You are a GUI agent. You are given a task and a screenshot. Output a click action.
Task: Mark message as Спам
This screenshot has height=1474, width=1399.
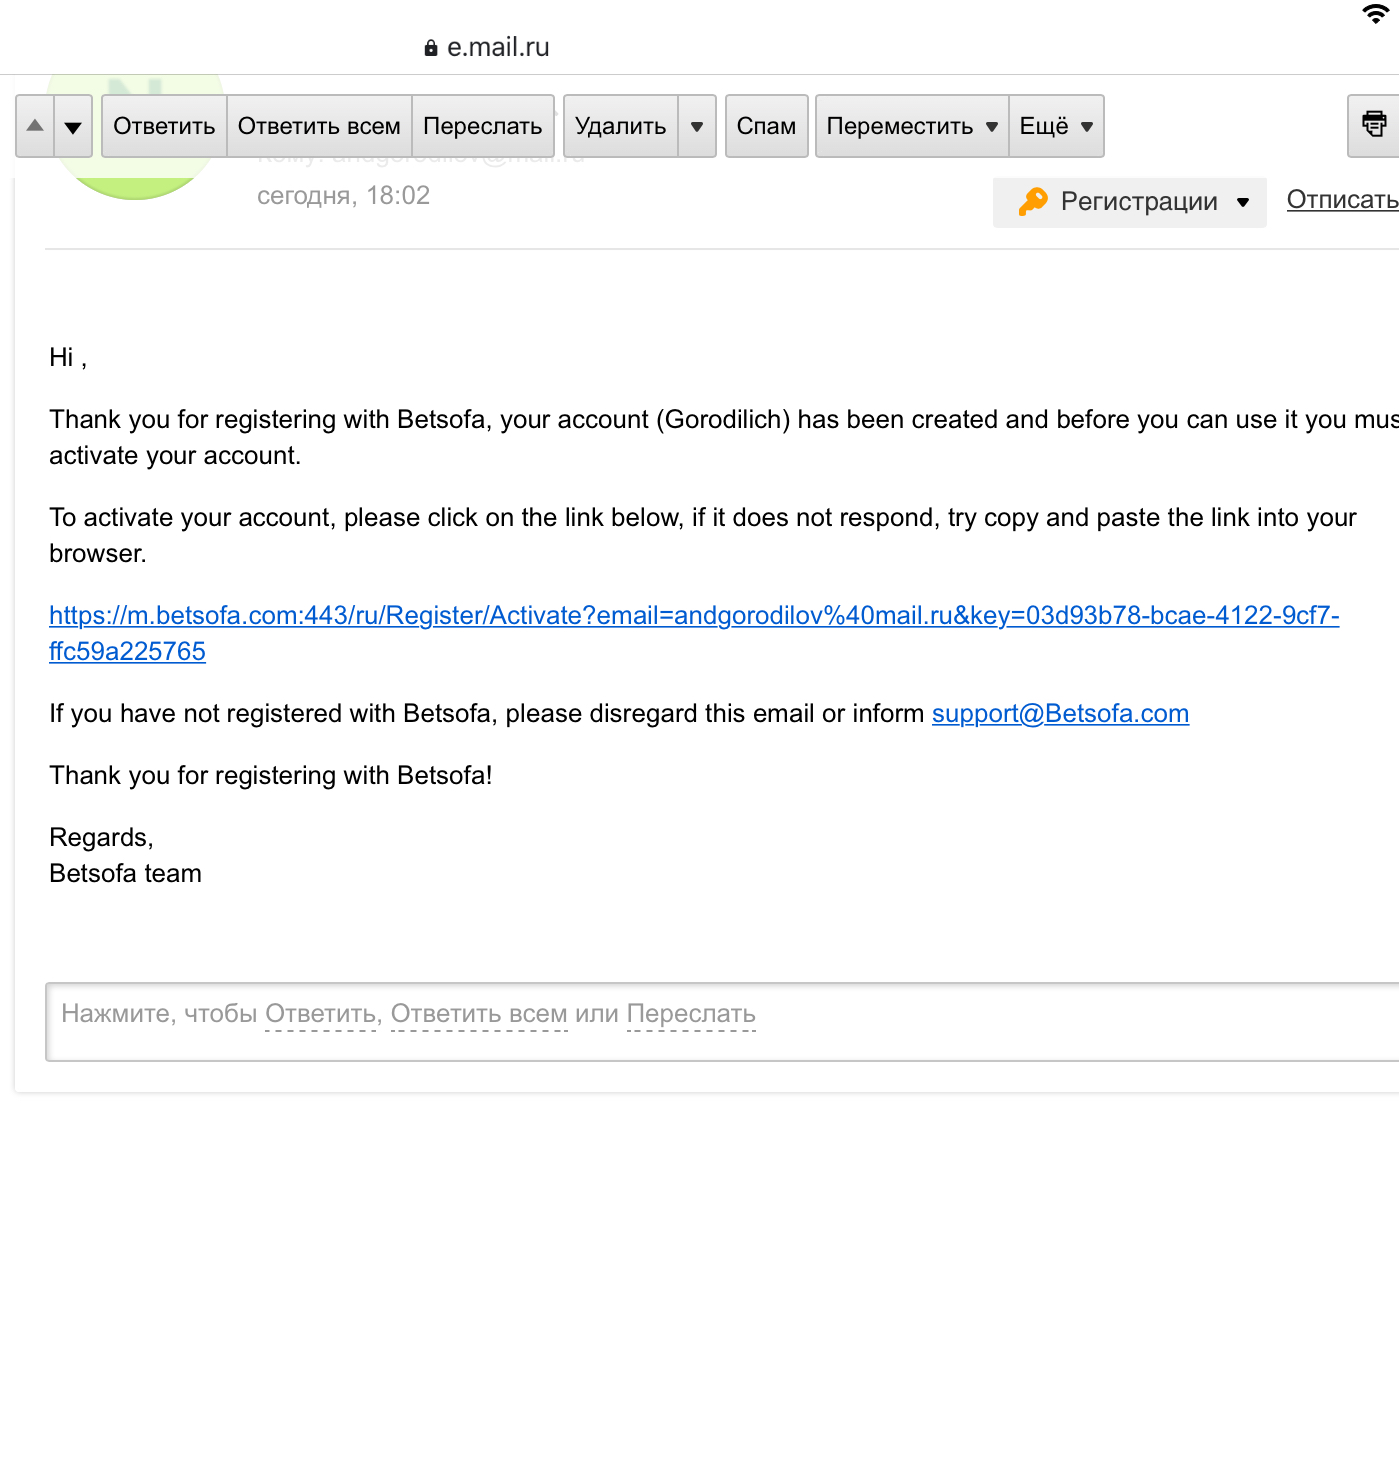click(x=766, y=126)
